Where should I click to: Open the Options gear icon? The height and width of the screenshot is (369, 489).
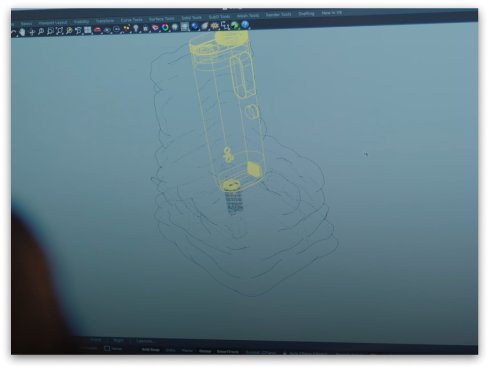click(x=215, y=26)
